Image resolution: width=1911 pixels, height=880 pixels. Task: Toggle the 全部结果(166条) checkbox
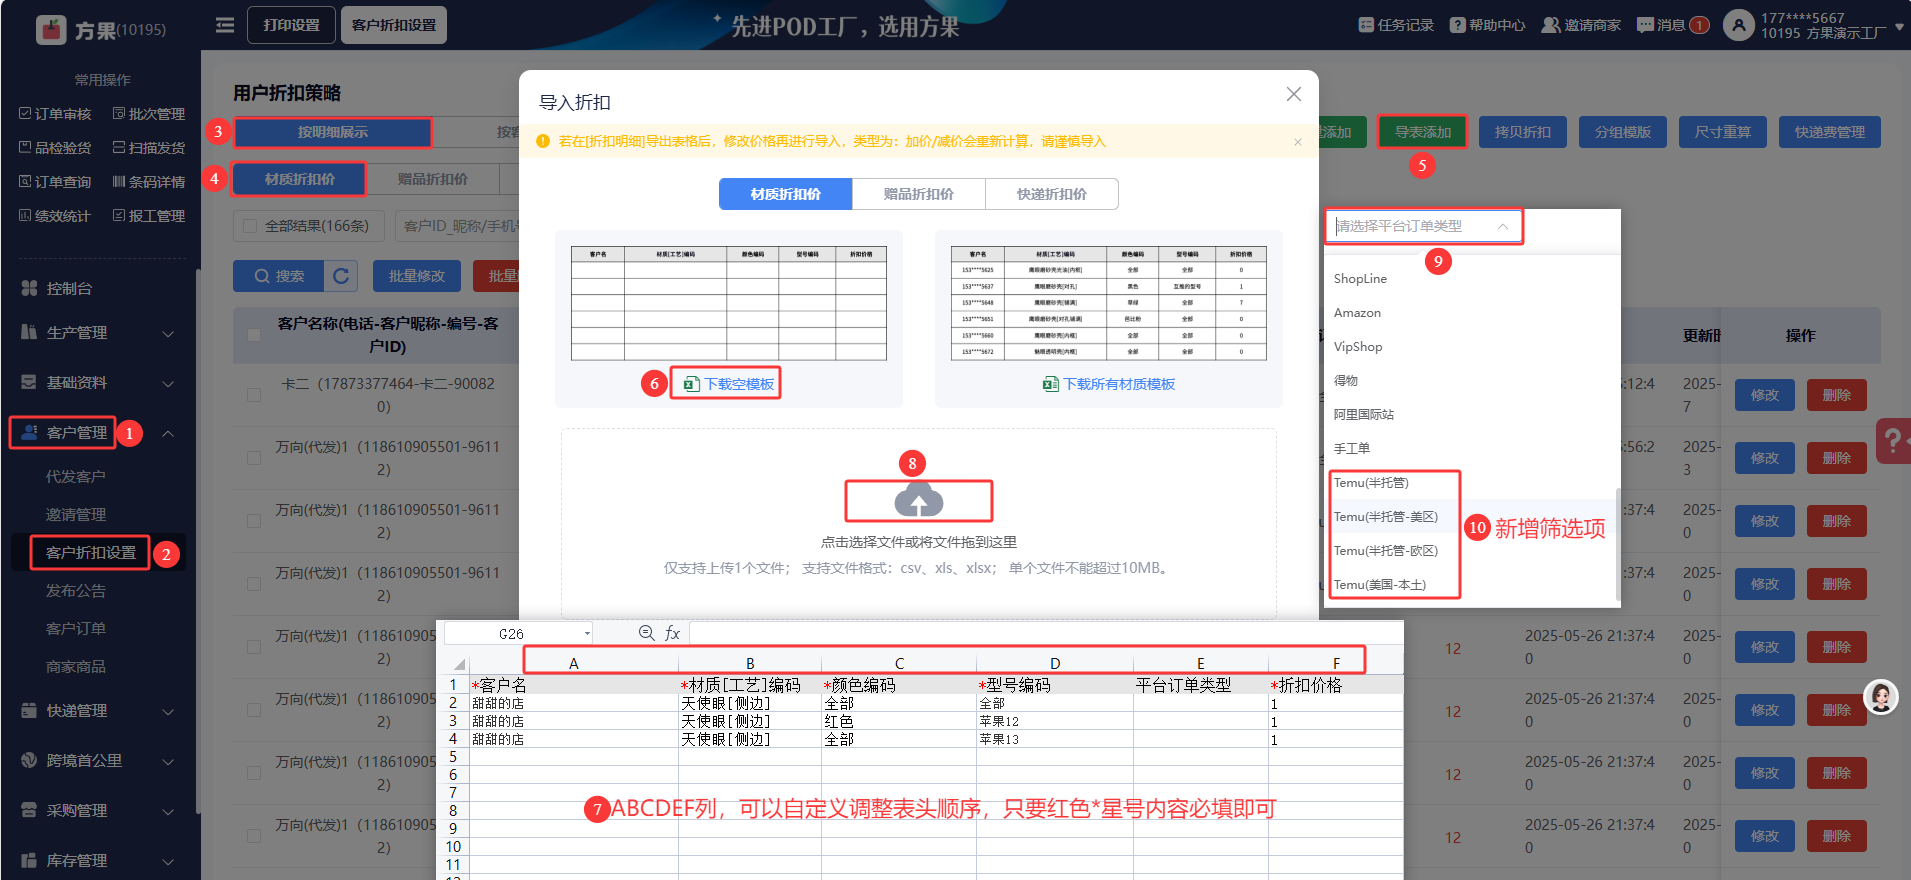251,226
